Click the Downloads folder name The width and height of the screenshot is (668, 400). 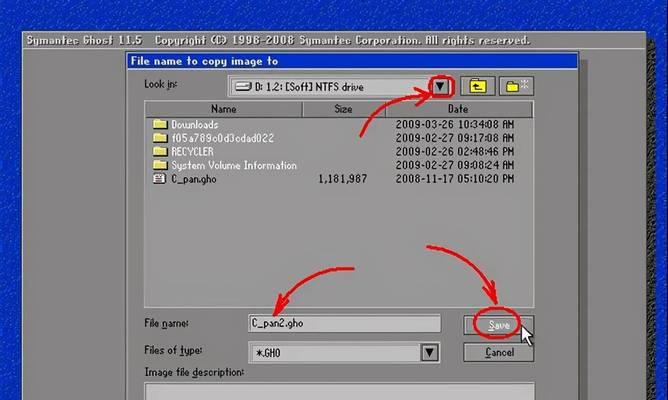pos(195,124)
